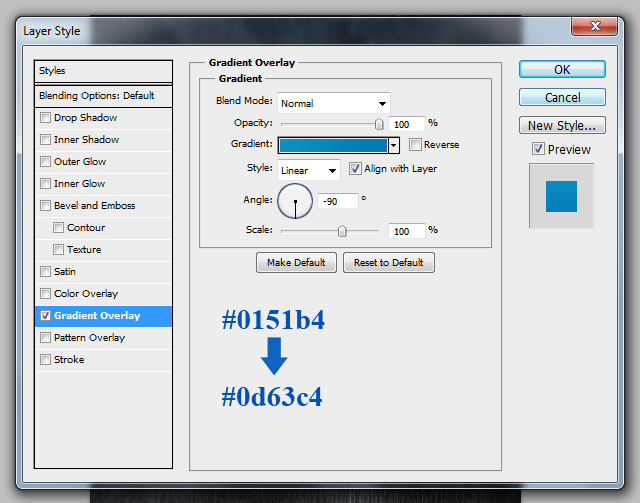Viewport: 640px width, 503px height.
Task: Open the Blend Mode dropdown
Action: [333, 103]
